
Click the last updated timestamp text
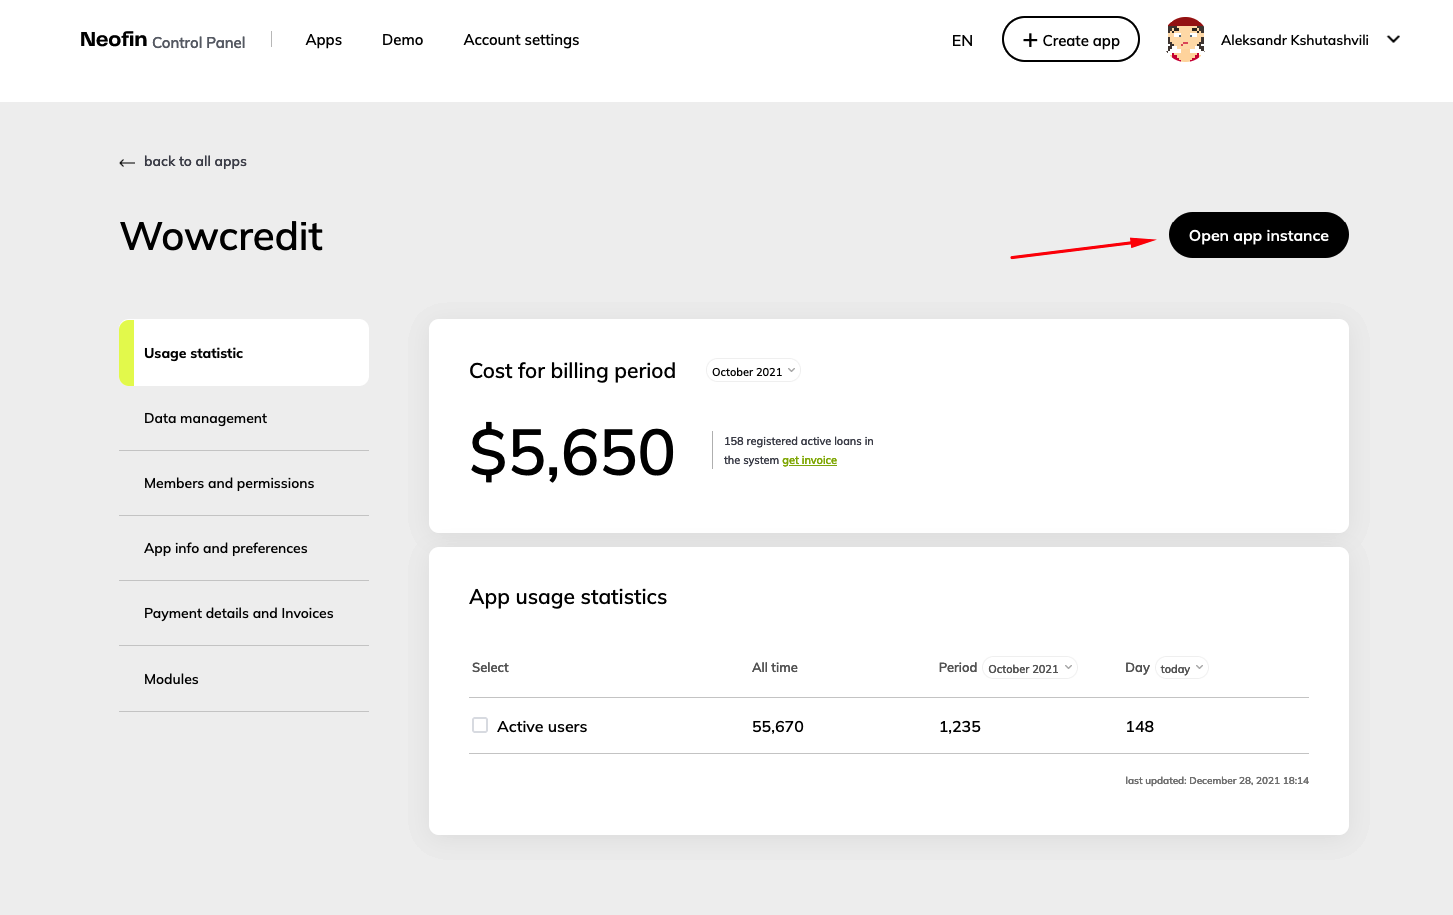[1216, 780]
